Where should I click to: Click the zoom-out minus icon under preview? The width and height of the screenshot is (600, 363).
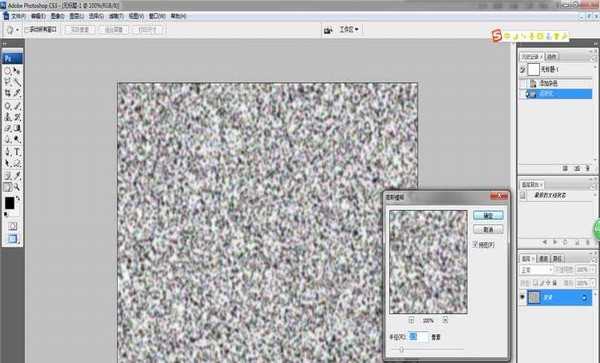(x=411, y=320)
